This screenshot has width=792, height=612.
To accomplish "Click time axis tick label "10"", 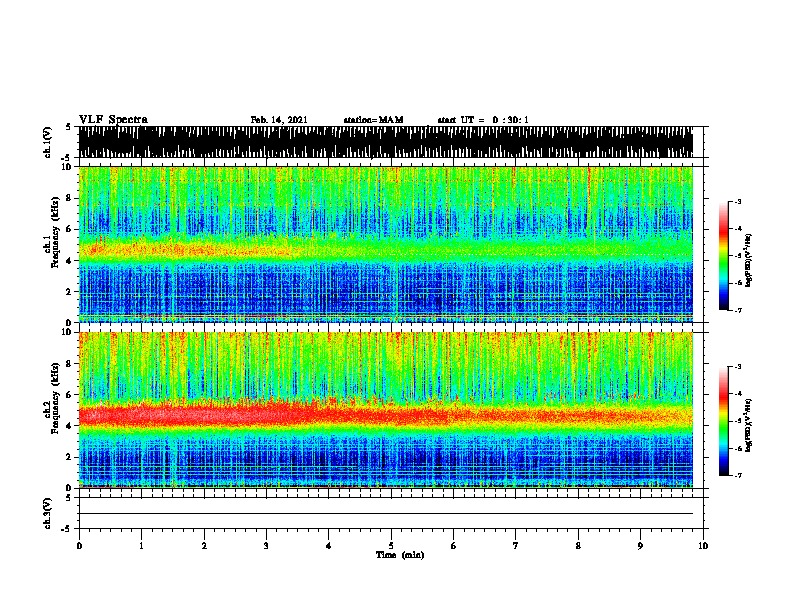I will [x=703, y=546].
